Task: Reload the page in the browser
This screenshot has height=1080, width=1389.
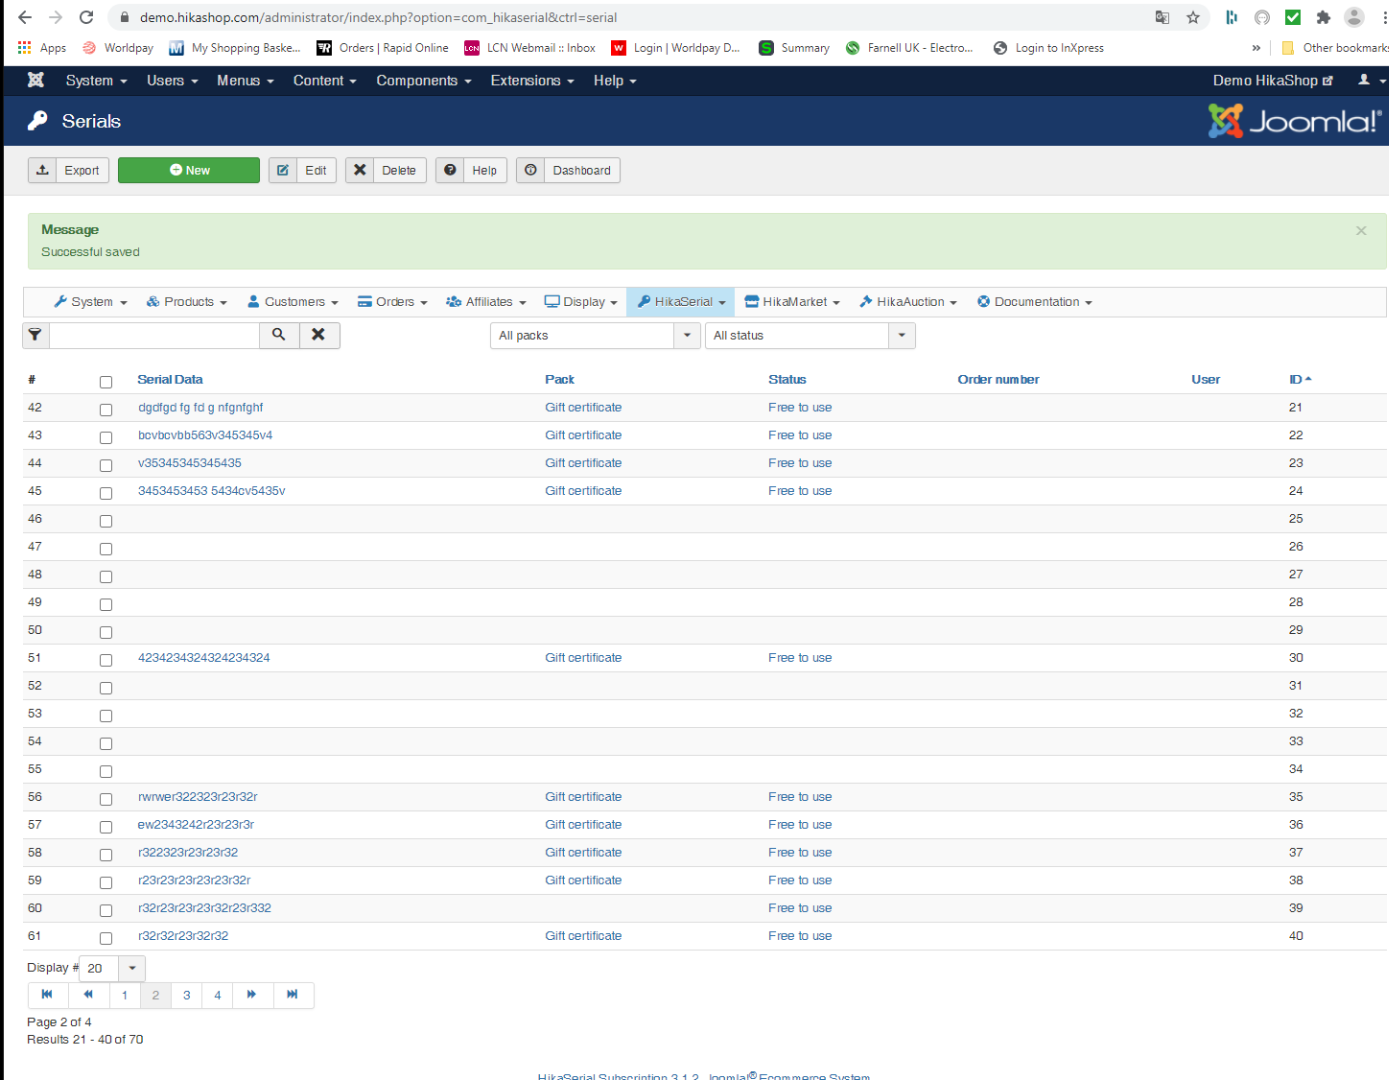Action: [86, 17]
